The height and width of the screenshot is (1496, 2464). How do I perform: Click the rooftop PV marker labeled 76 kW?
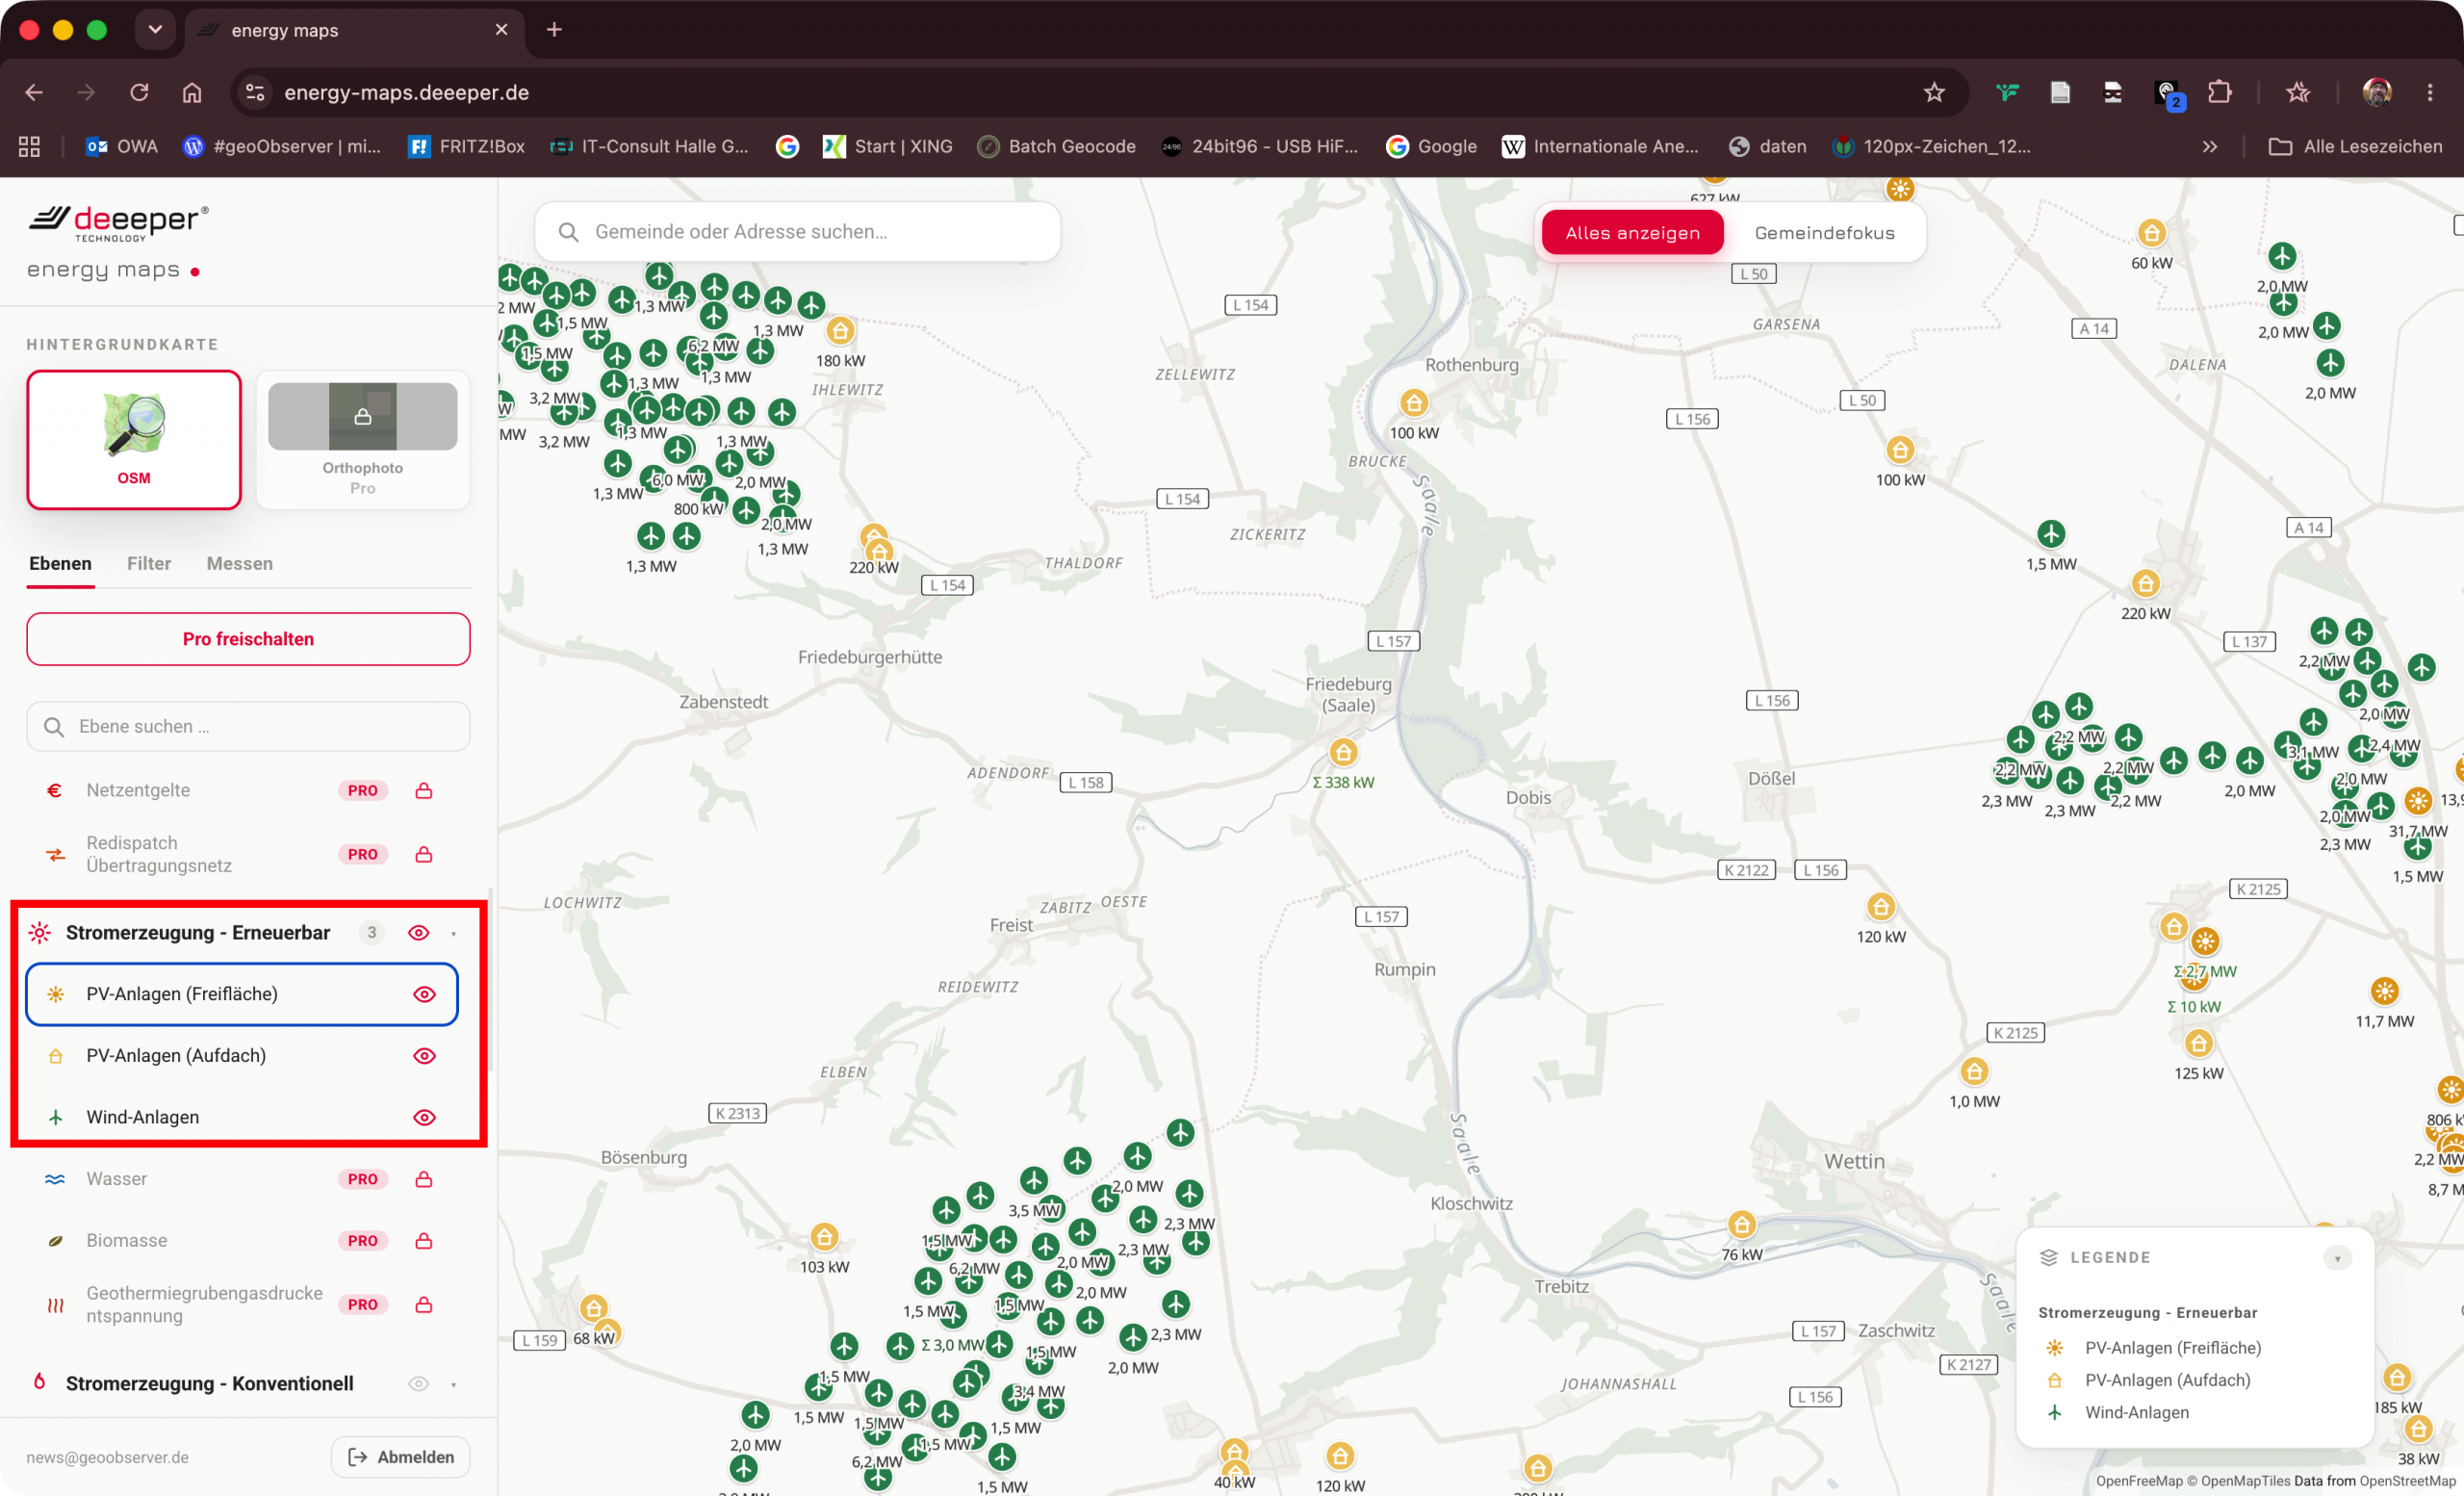click(1742, 1225)
